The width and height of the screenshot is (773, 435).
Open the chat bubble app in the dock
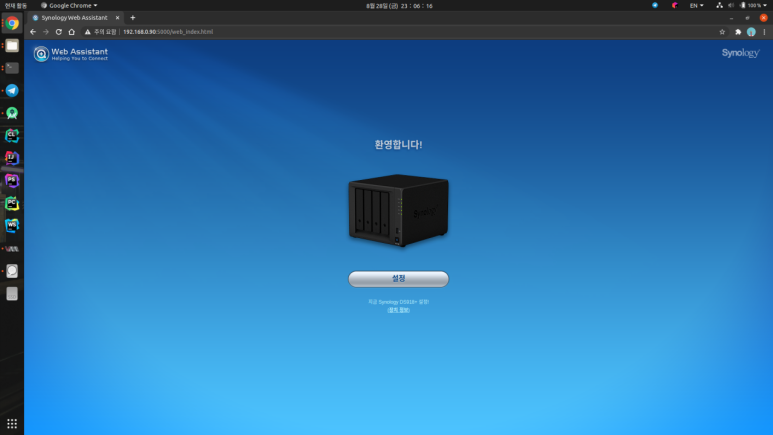point(12,271)
